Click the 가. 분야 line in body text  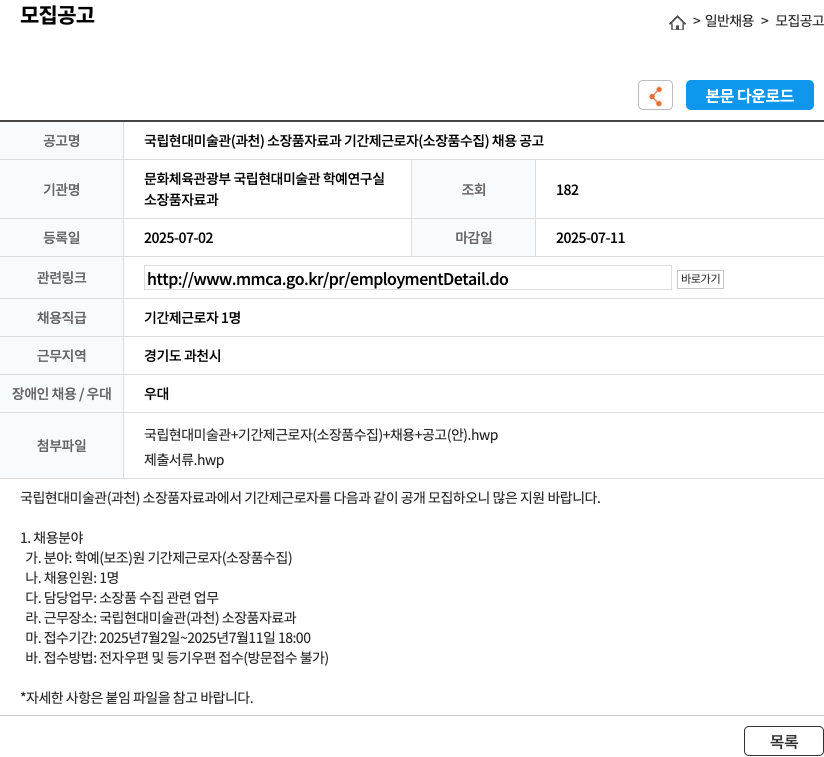pyautogui.click(x=159, y=558)
